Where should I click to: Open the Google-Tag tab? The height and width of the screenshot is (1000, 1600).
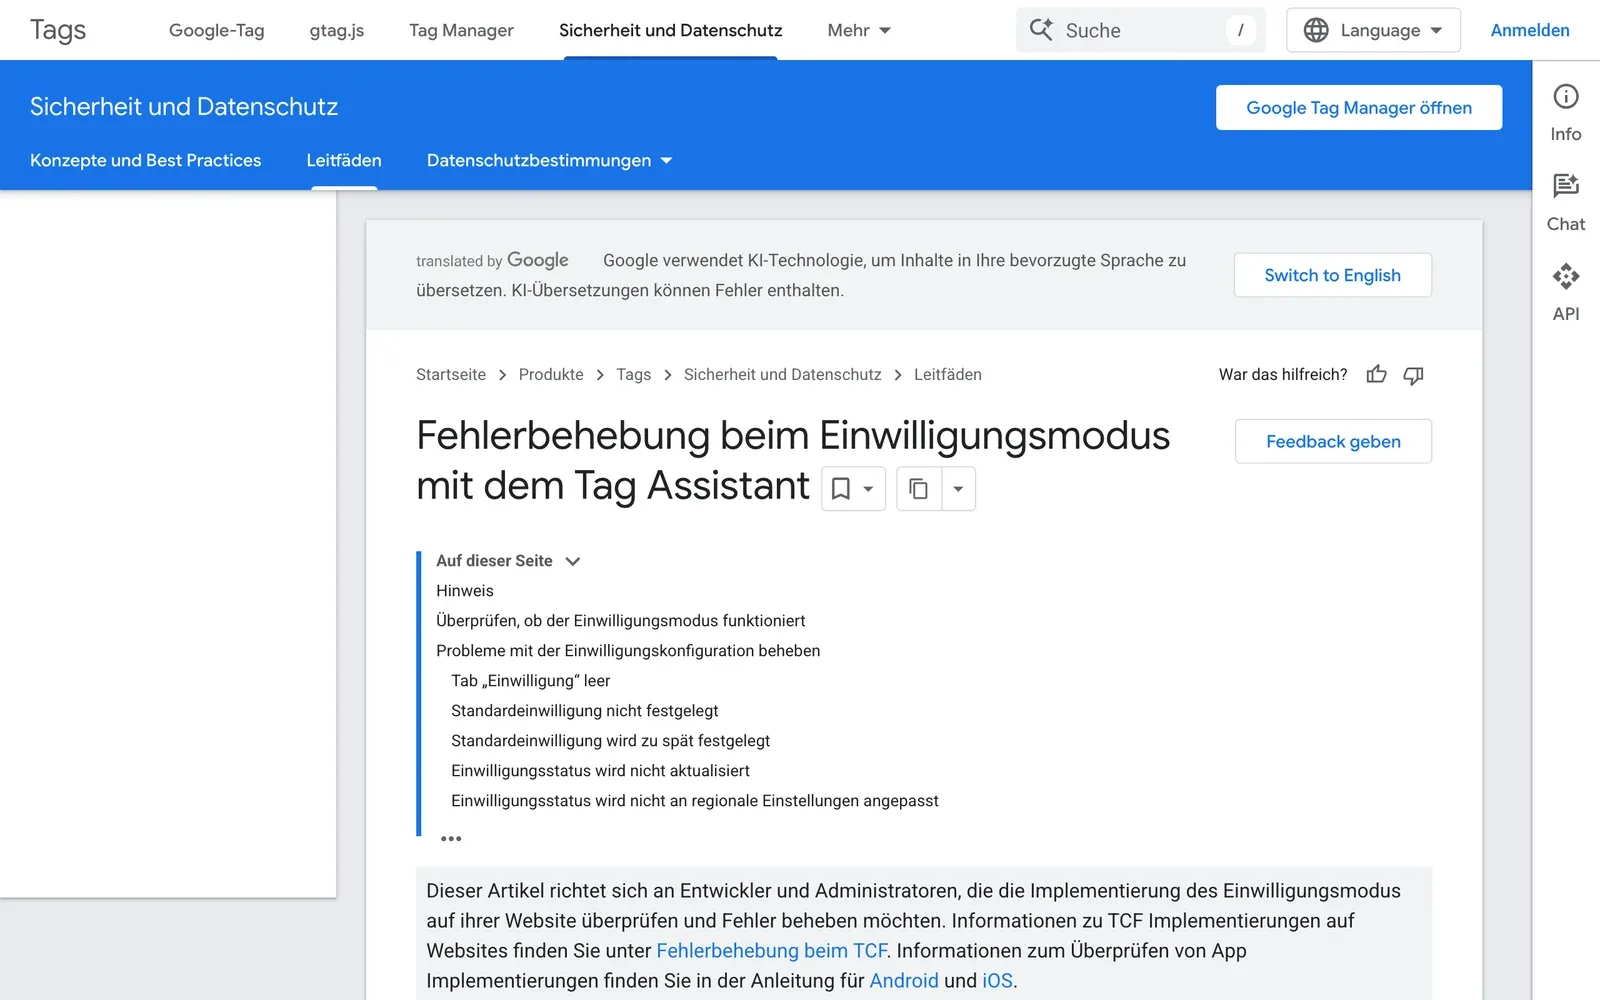point(216,30)
